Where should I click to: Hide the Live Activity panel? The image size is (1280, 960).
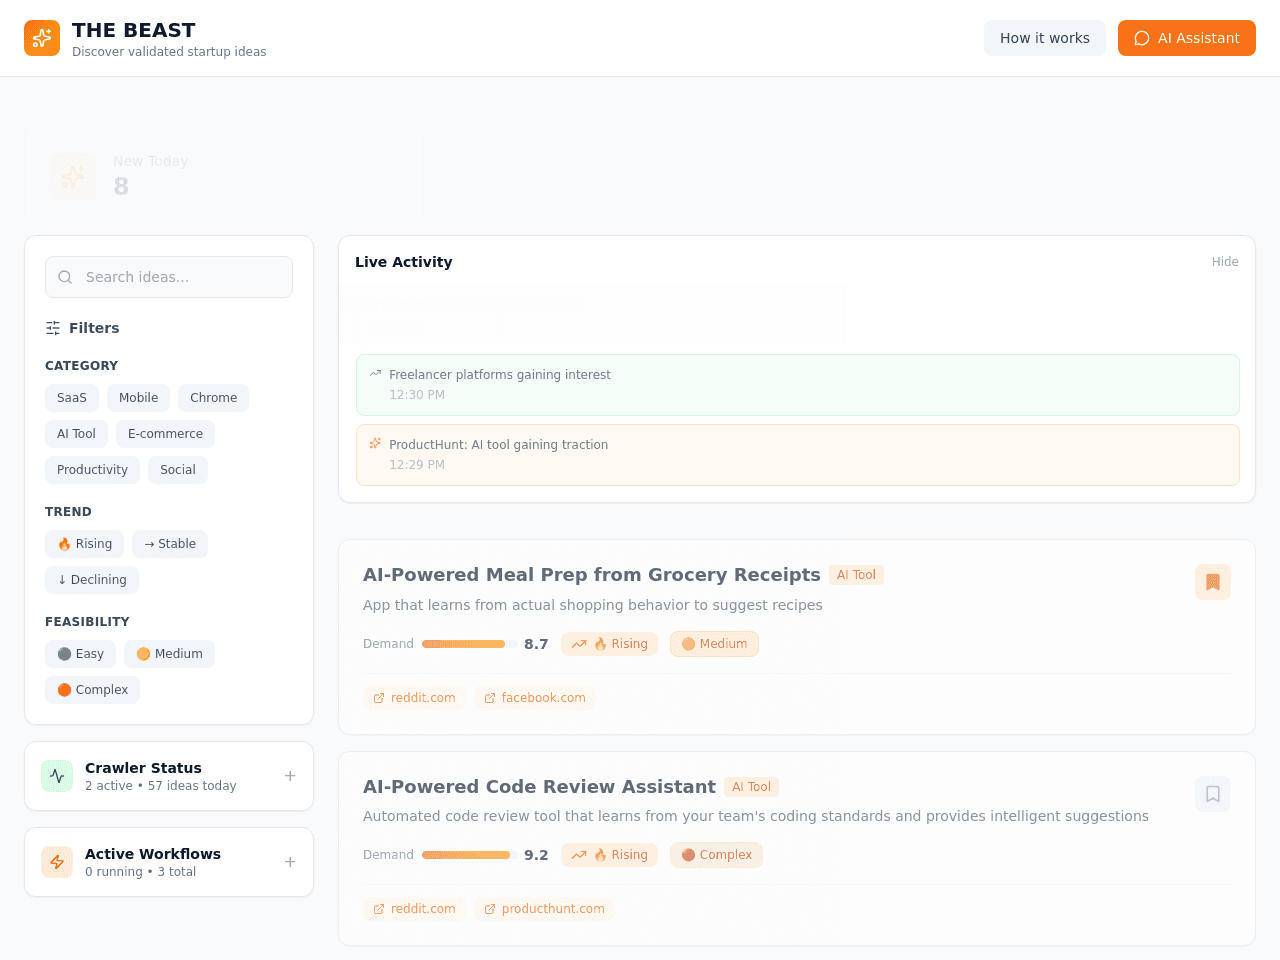tap(1225, 262)
